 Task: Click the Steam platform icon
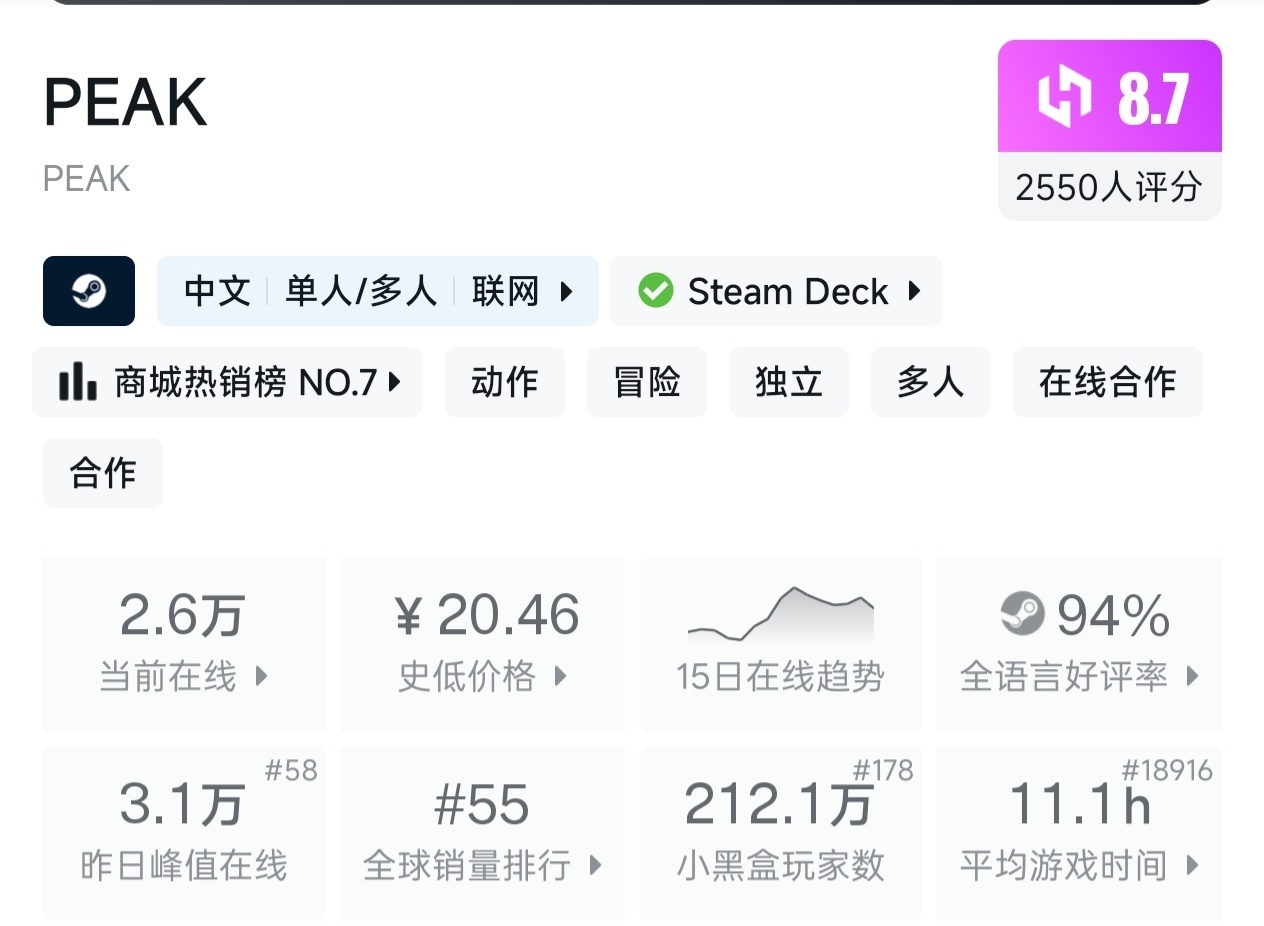click(89, 291)
